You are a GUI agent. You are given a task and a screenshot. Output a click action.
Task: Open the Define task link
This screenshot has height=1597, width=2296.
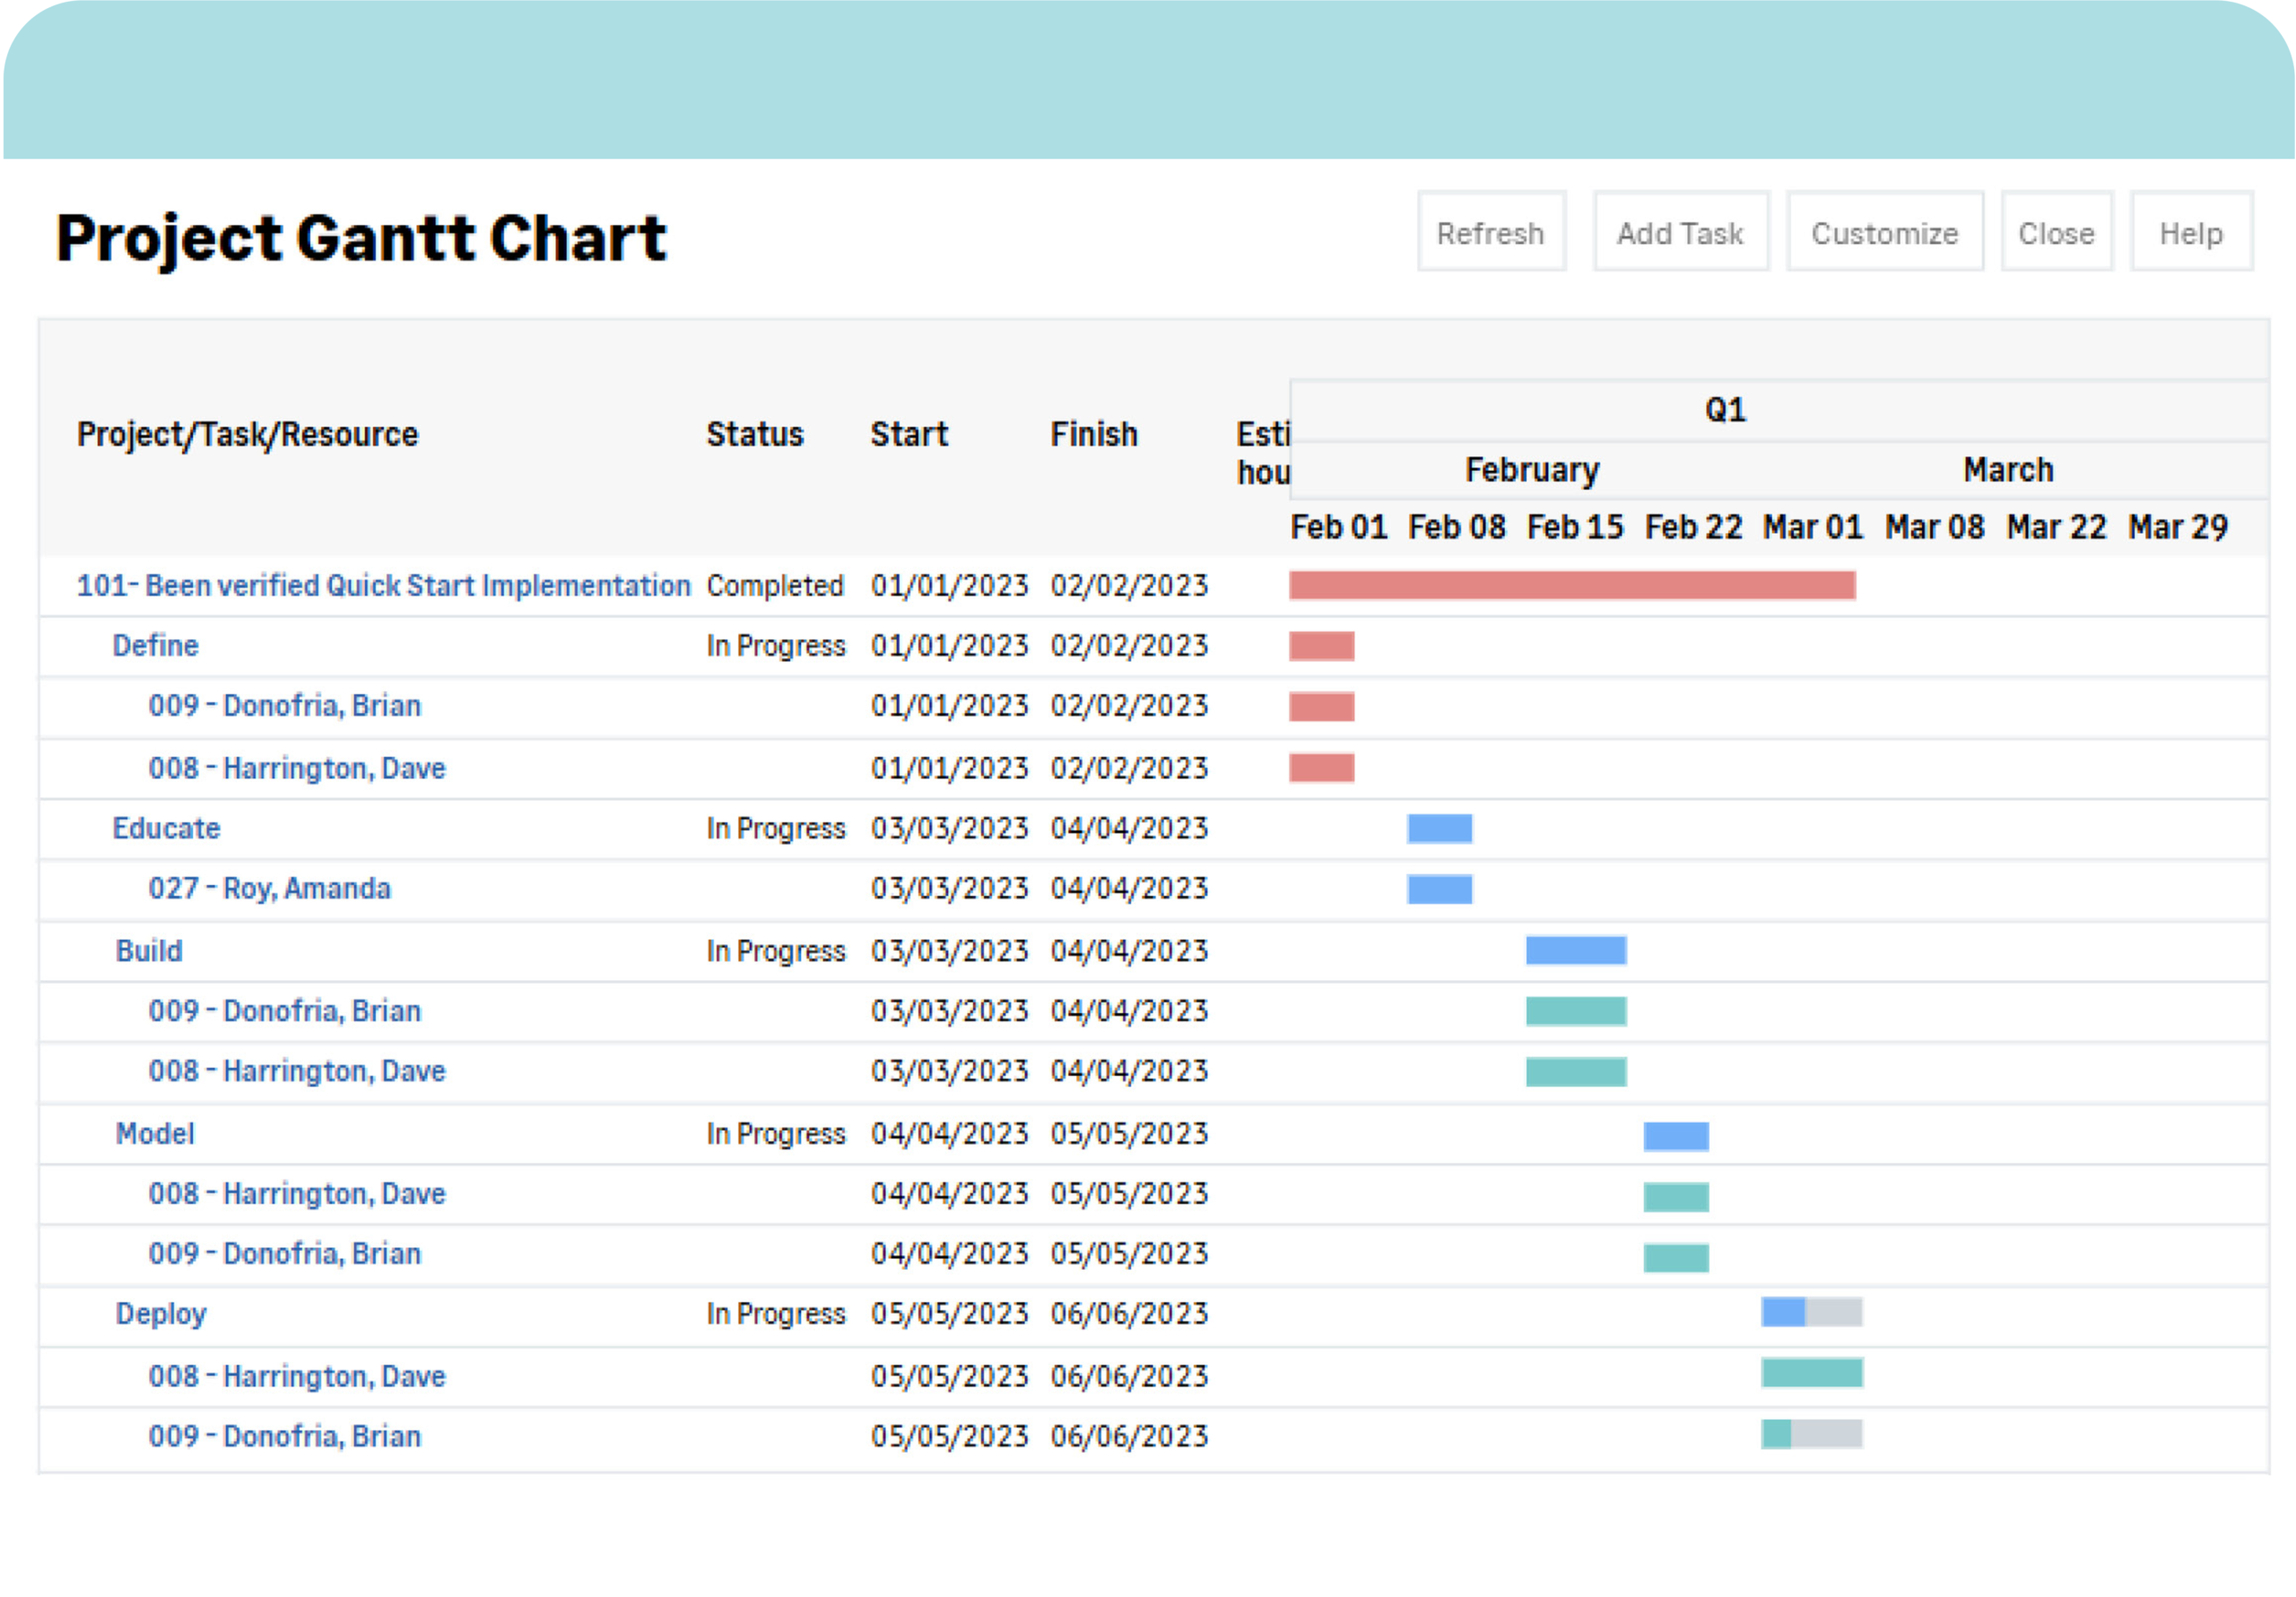coord(155,645)
